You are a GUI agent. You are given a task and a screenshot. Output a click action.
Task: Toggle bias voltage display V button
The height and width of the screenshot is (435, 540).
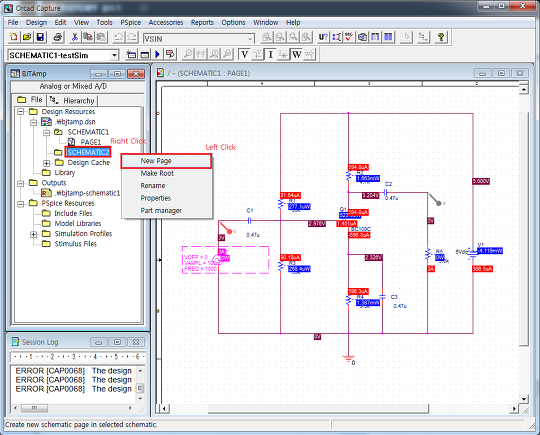pos(245,54)
